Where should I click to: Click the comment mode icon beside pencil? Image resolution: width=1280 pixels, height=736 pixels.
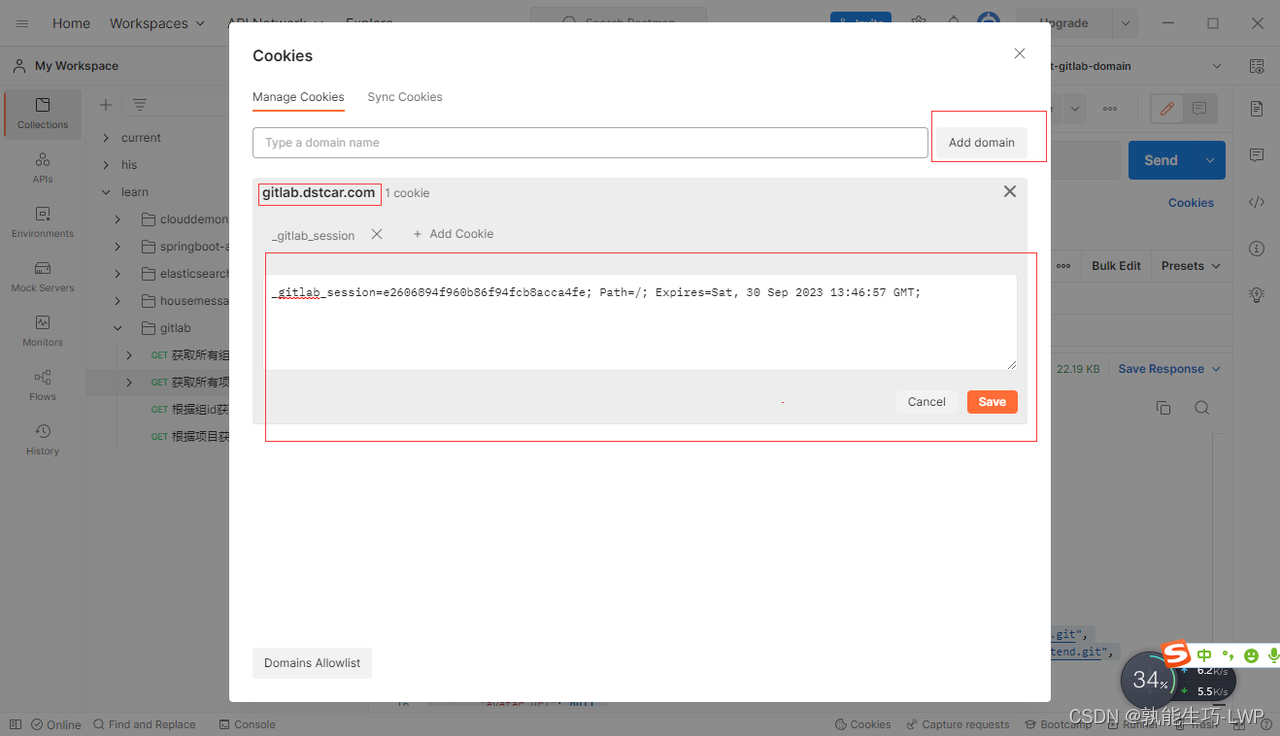point(1200,108)
